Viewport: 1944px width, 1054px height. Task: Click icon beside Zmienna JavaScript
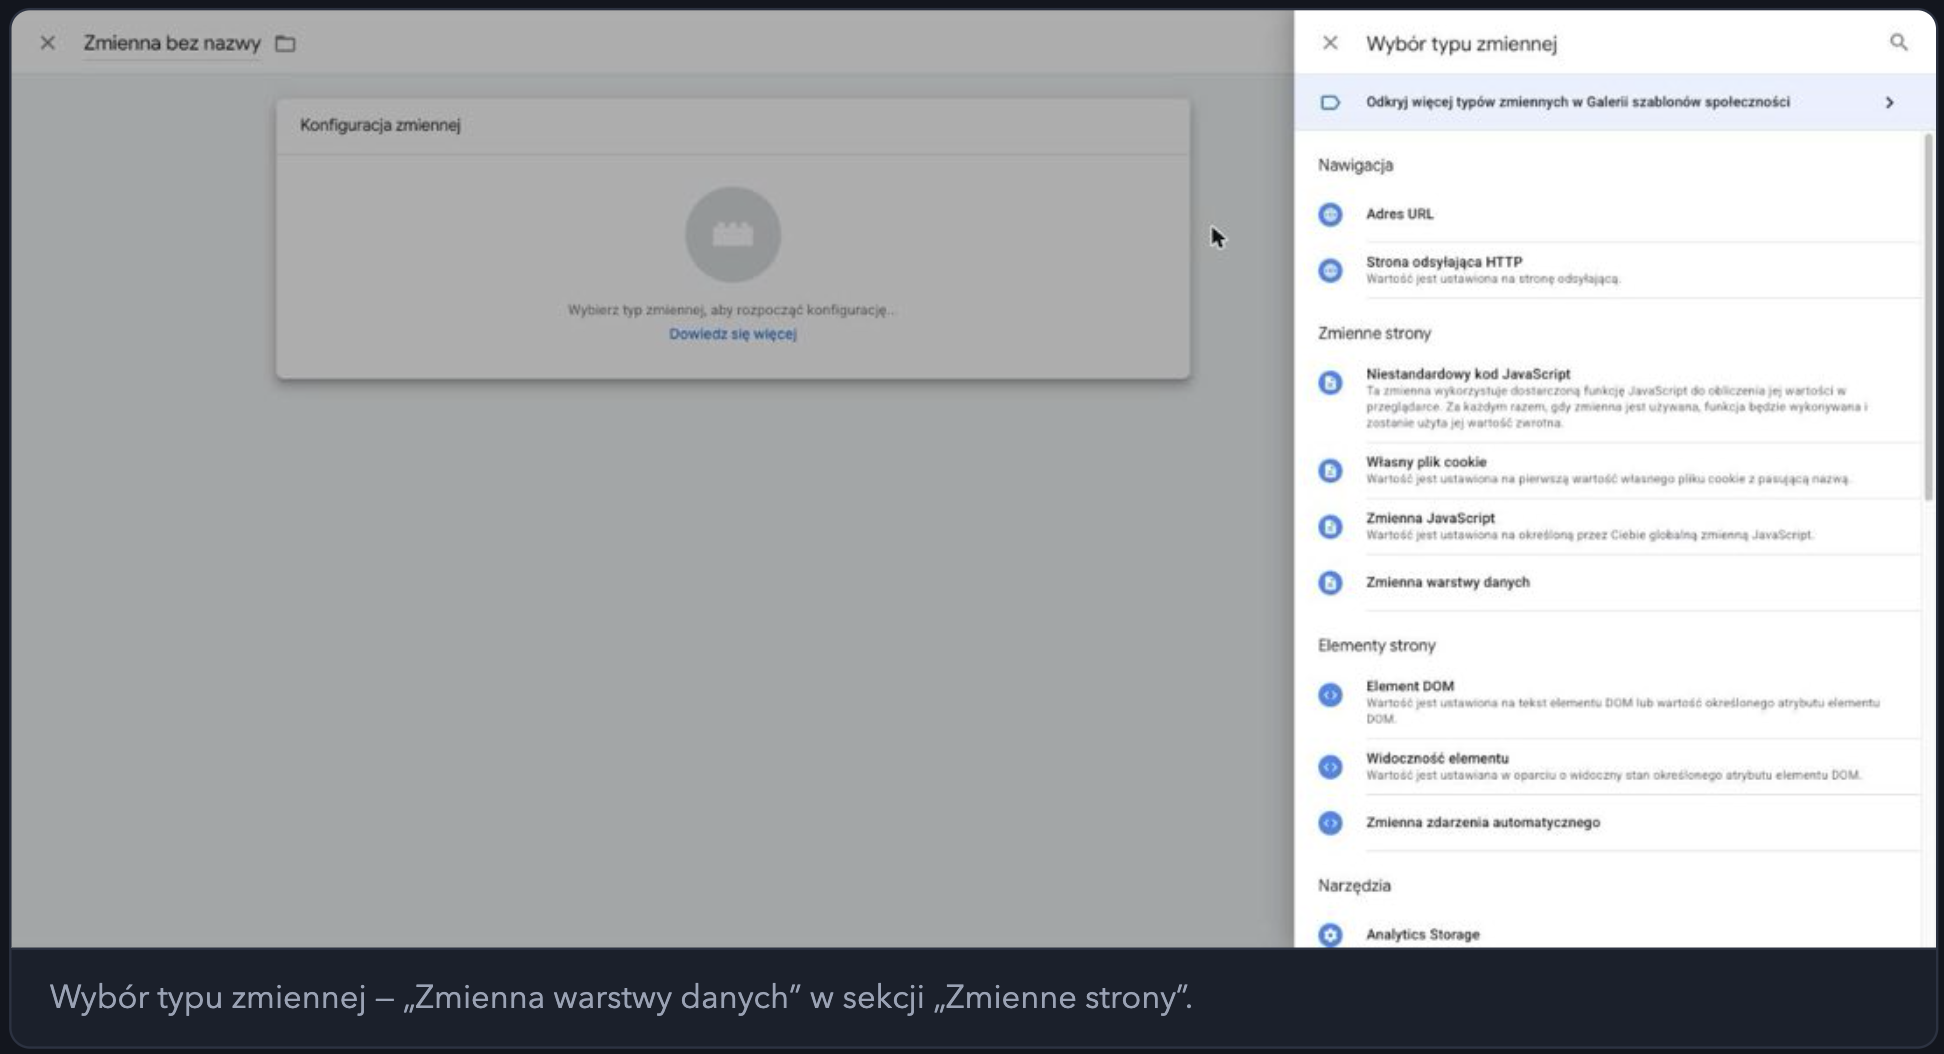(x=1330, y=526)
